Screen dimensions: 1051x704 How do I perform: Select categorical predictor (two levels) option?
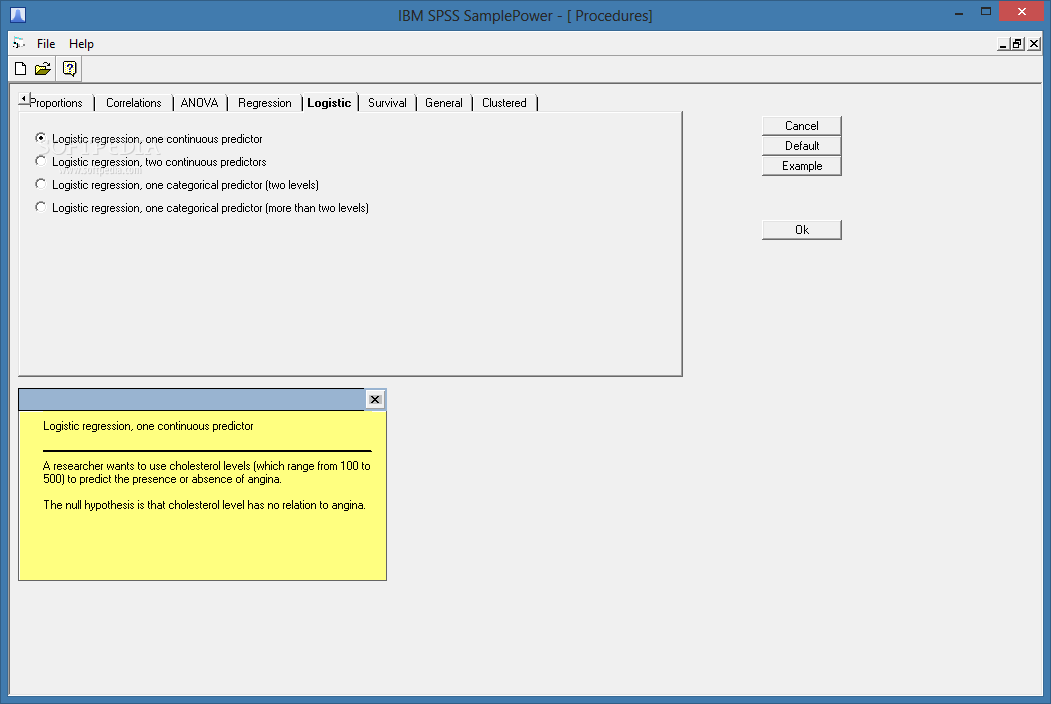point(177,184)
